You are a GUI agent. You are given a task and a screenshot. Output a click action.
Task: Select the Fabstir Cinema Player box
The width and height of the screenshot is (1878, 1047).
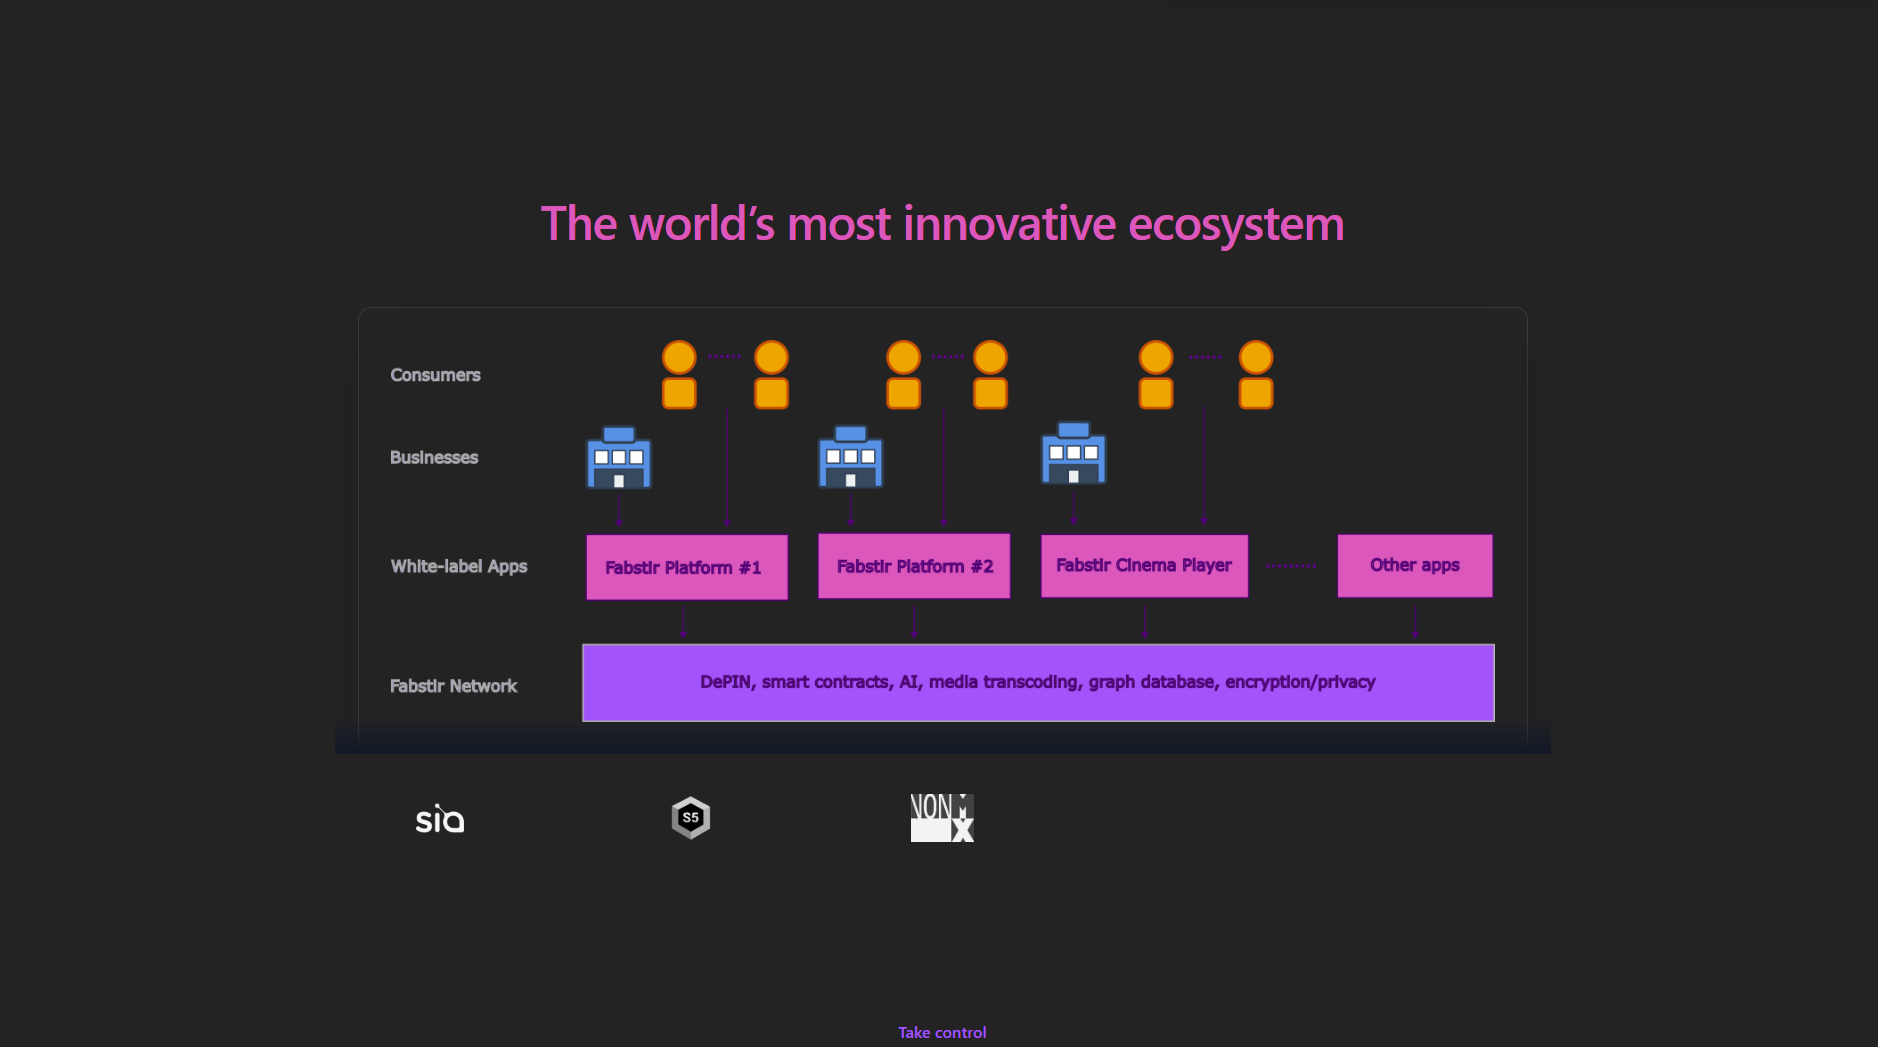[1144, 566]
